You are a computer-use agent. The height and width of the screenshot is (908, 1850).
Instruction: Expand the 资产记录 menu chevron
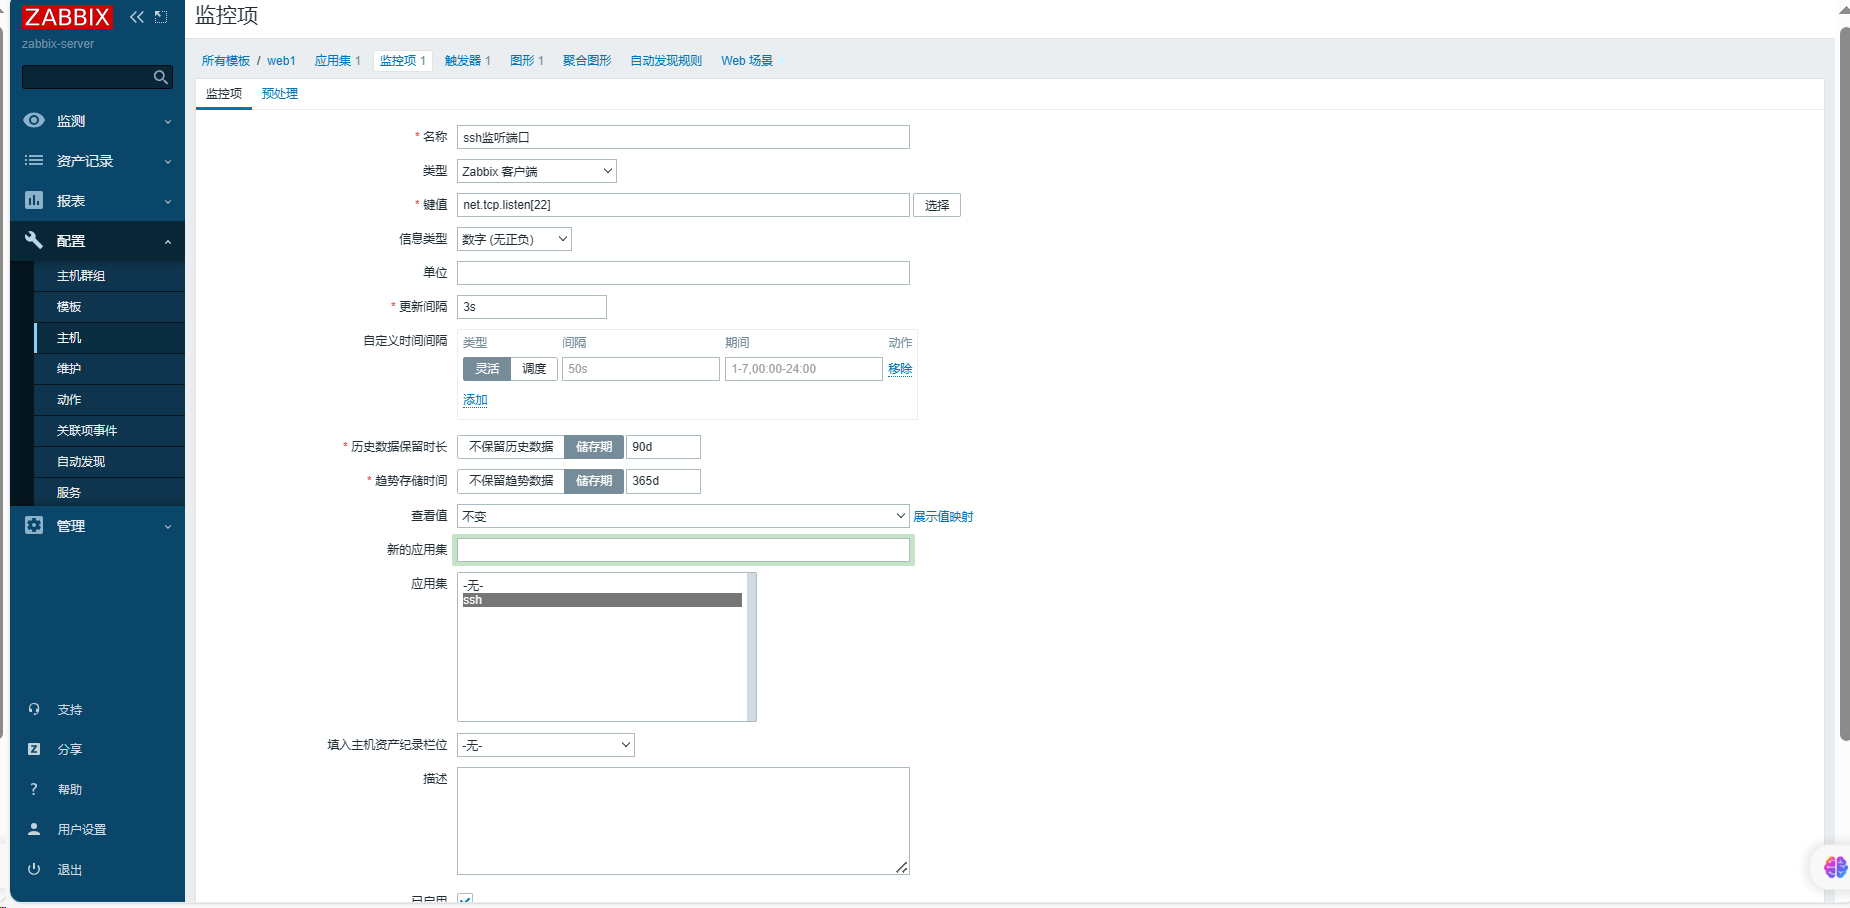(x=168, y=162)
